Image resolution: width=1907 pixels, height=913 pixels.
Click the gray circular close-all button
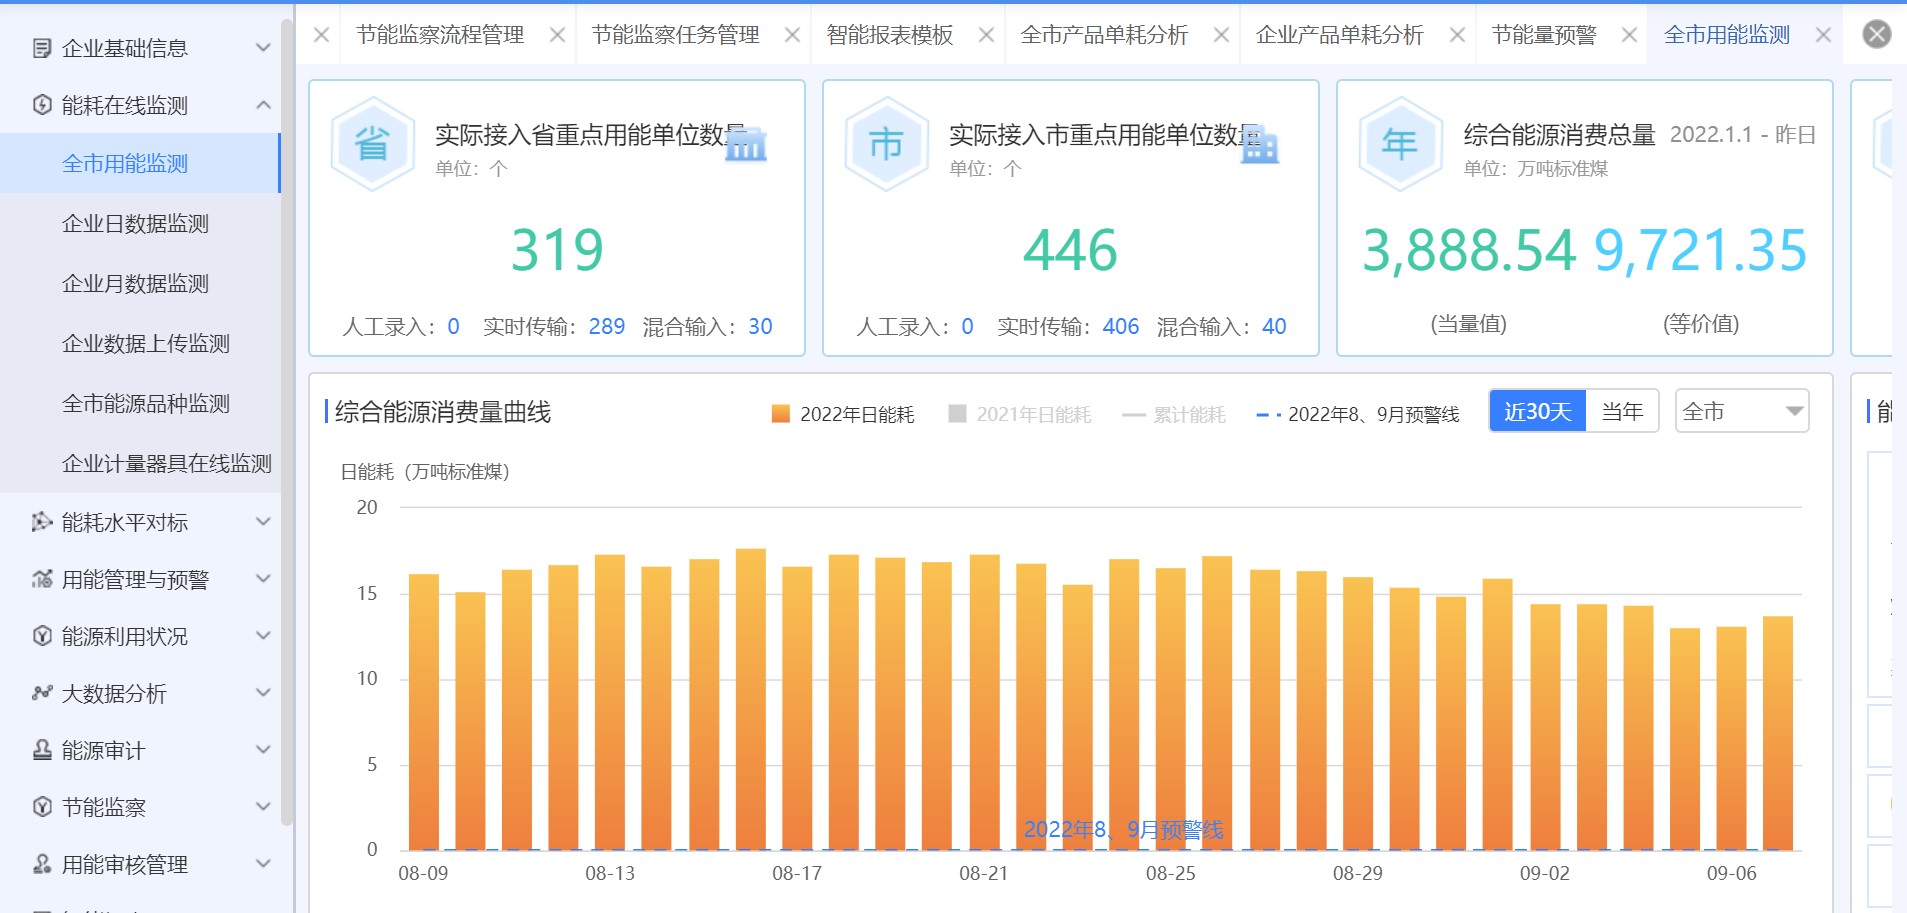[x=1876, y=35]
